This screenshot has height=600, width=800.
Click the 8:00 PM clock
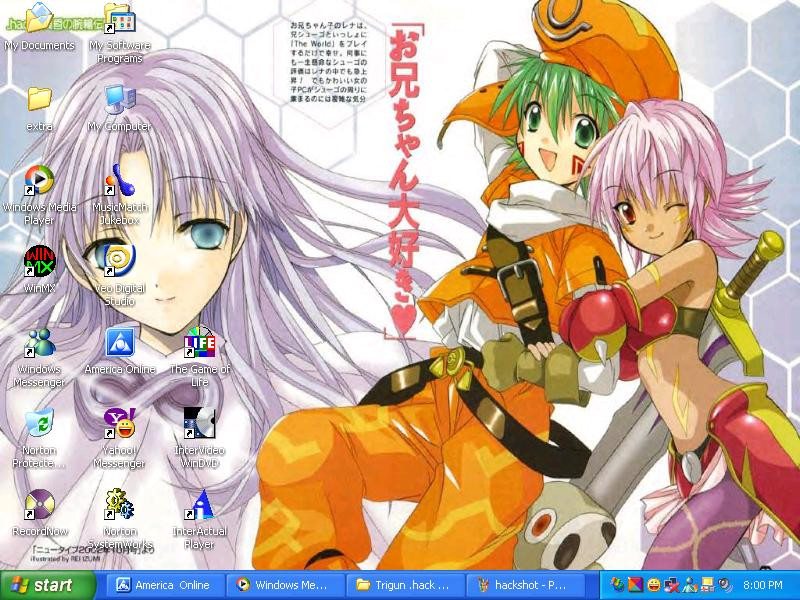tap(763, 585)
